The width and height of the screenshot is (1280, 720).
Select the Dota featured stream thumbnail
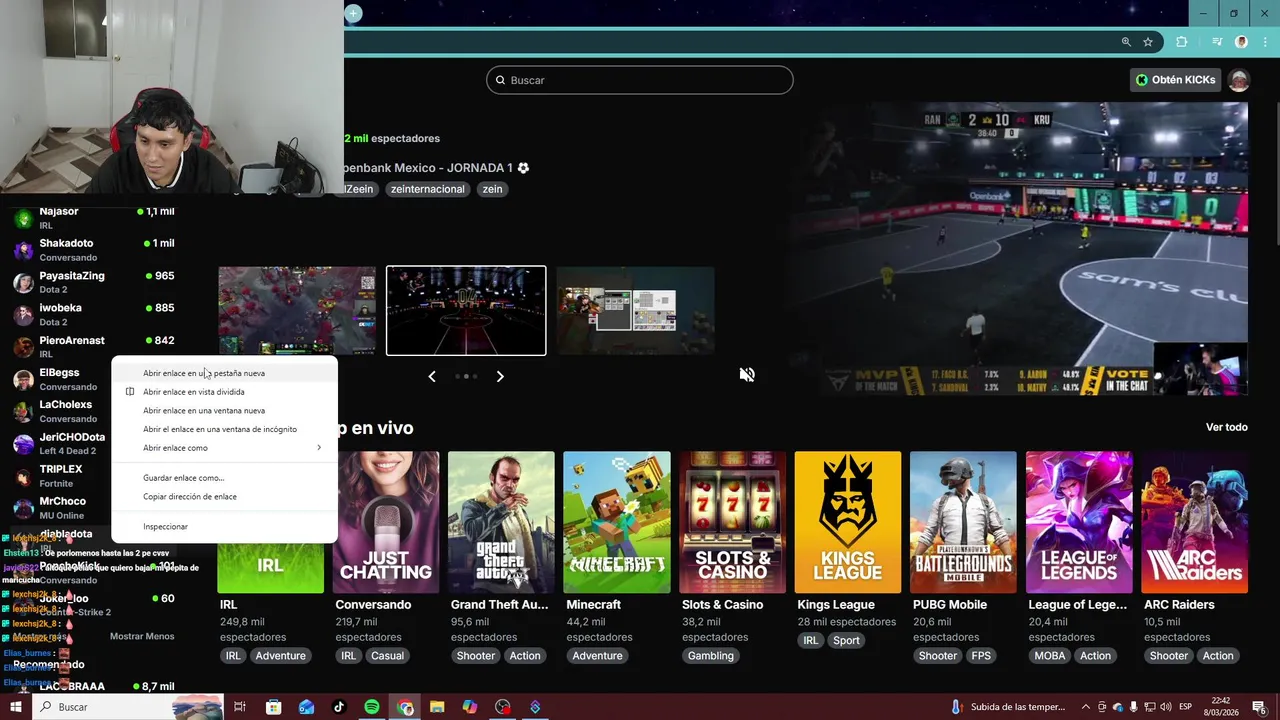click(297, 310)
